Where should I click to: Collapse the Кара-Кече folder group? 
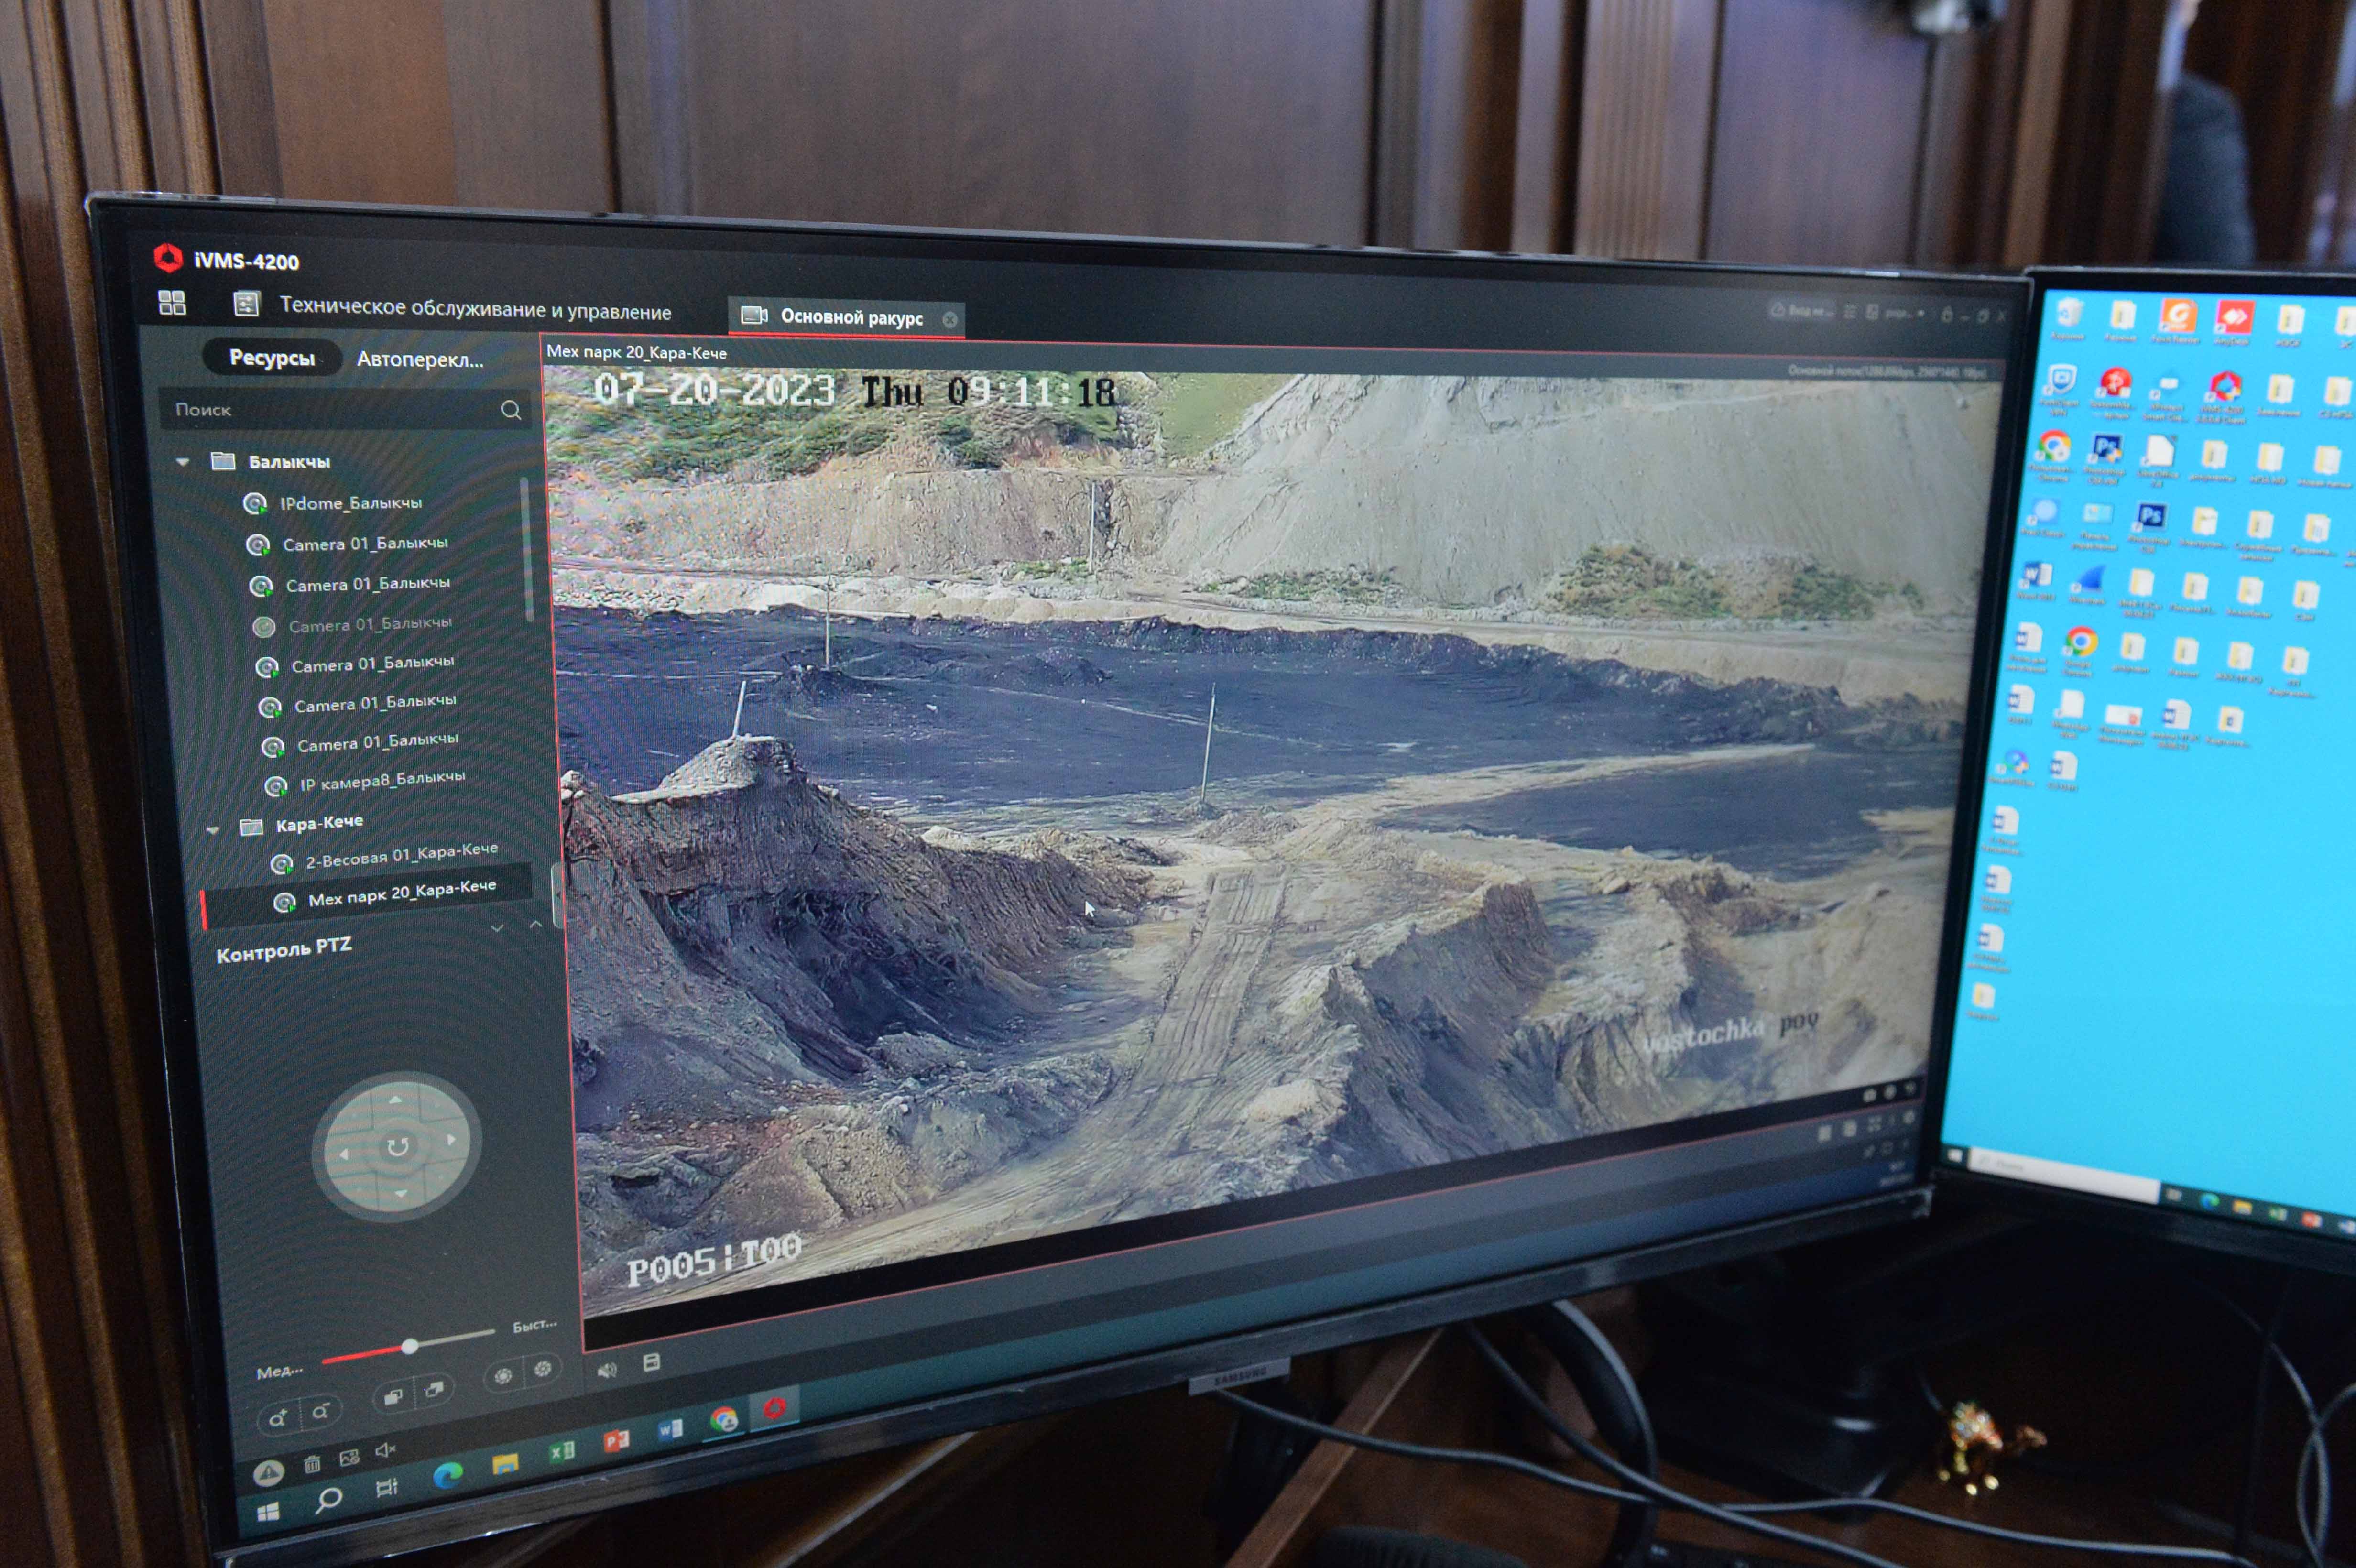point(213,829)
